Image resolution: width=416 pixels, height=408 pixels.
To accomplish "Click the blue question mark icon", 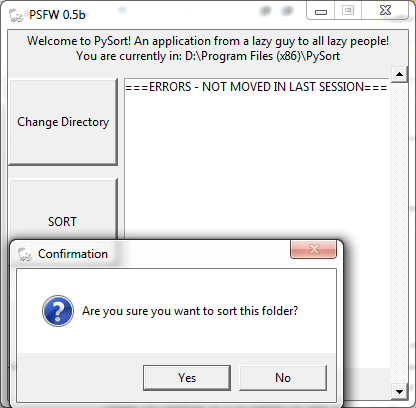I will pos(58,311).
